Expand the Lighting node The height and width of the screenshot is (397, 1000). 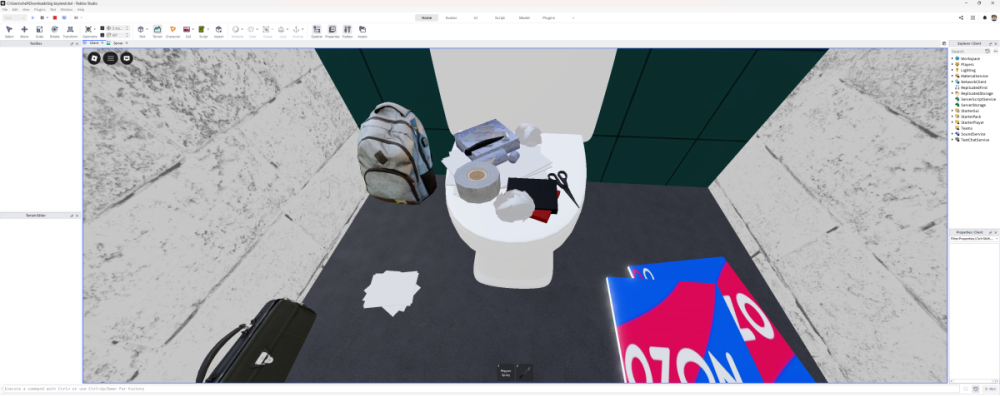point(952,70)
